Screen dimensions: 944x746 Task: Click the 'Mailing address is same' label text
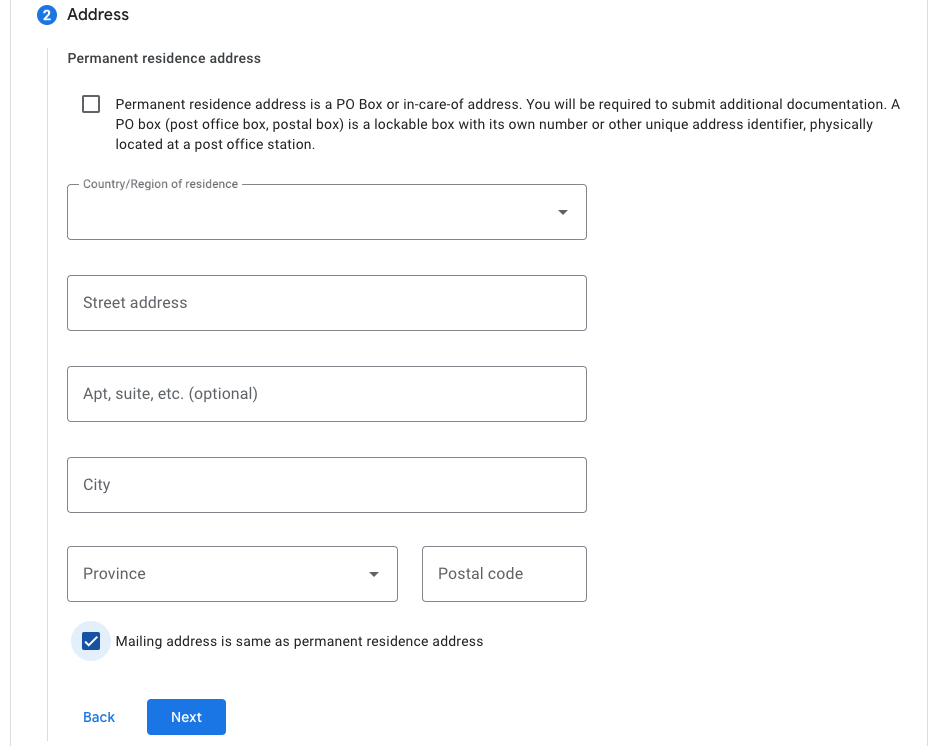pos(299,641)
